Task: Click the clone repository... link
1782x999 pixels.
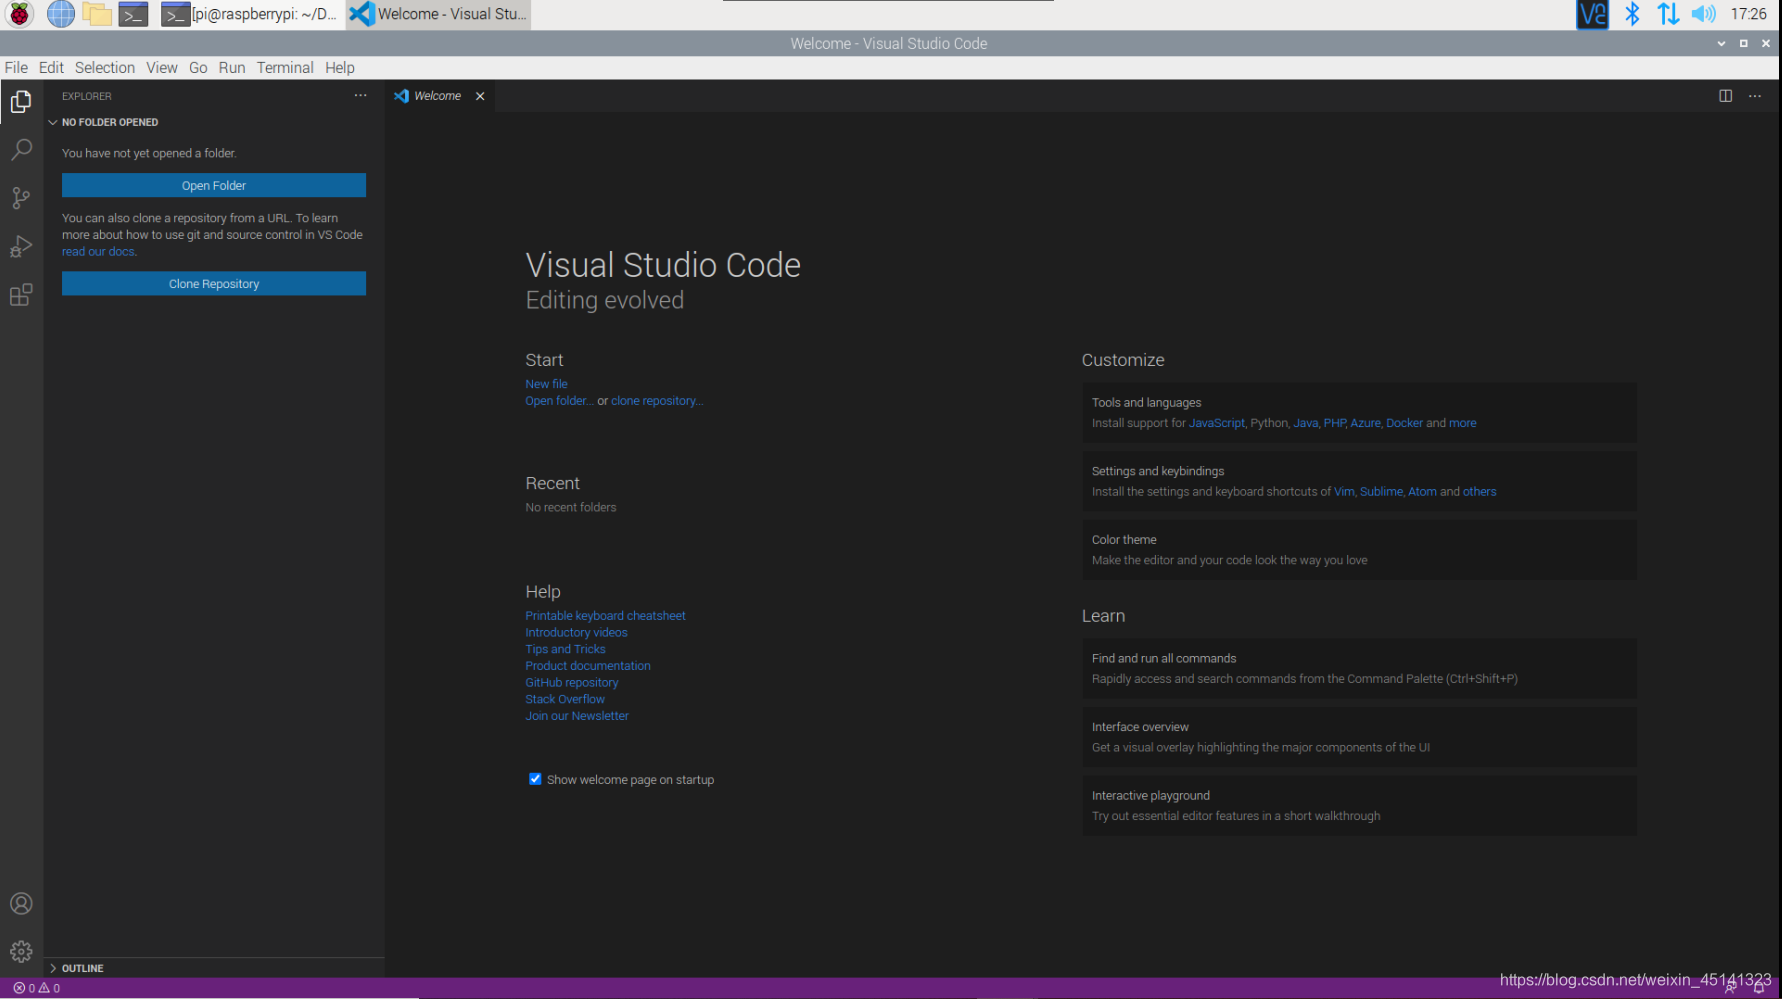Action: coord(657,401)
